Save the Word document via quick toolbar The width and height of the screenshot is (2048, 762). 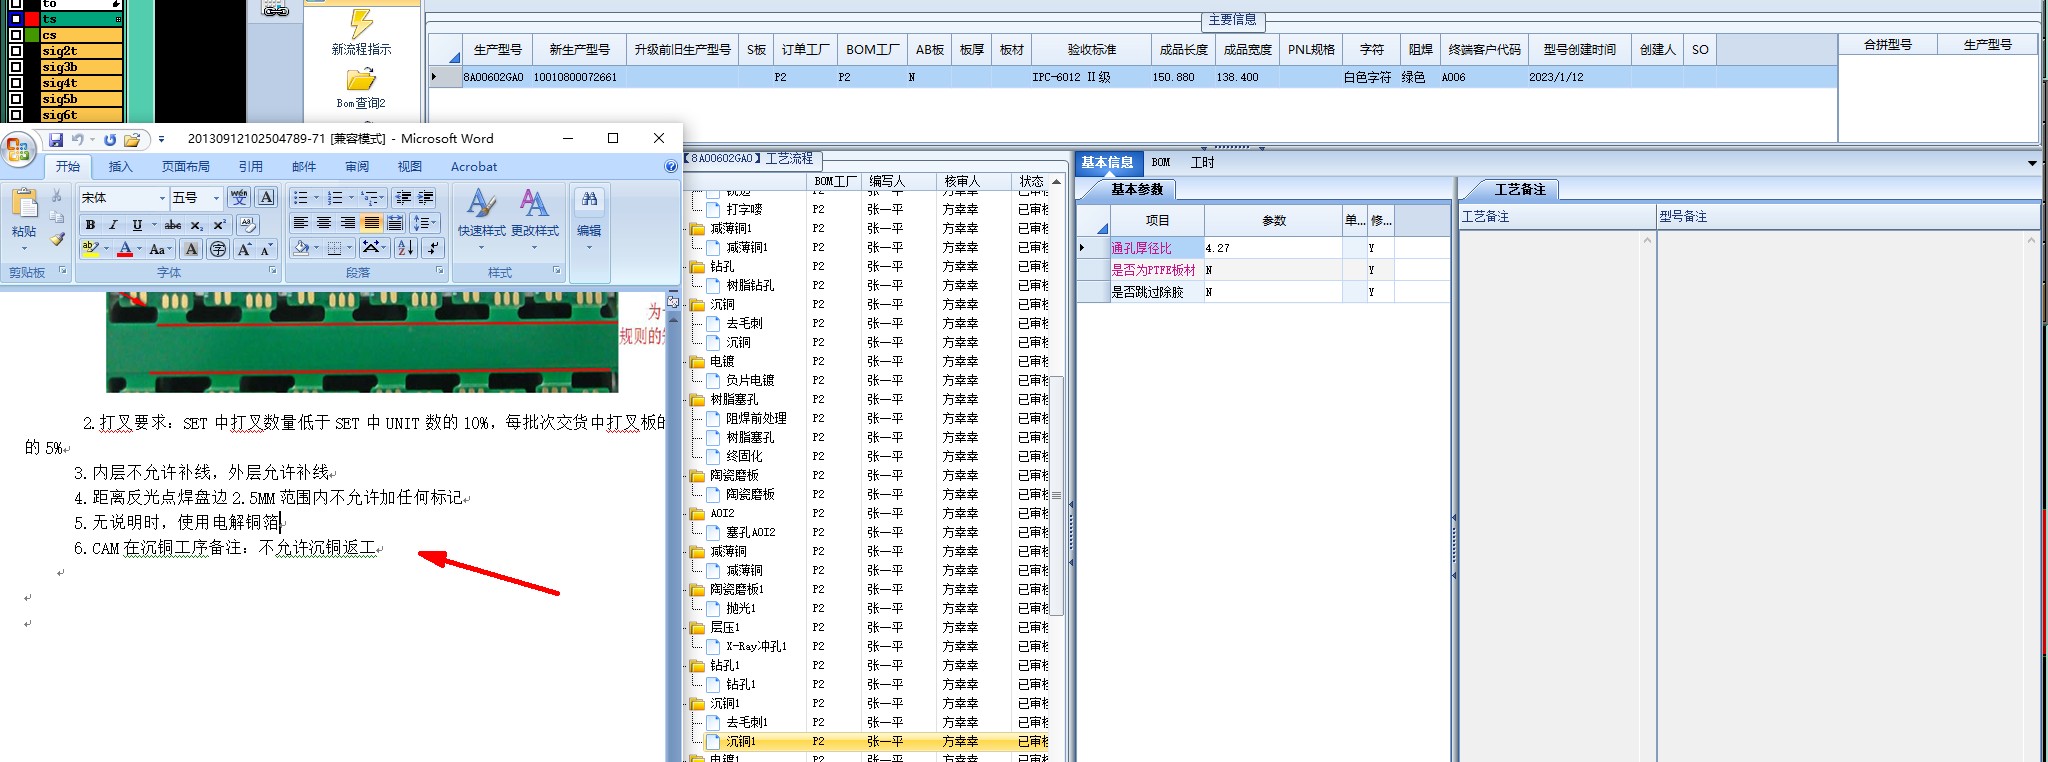click(56, 140)
